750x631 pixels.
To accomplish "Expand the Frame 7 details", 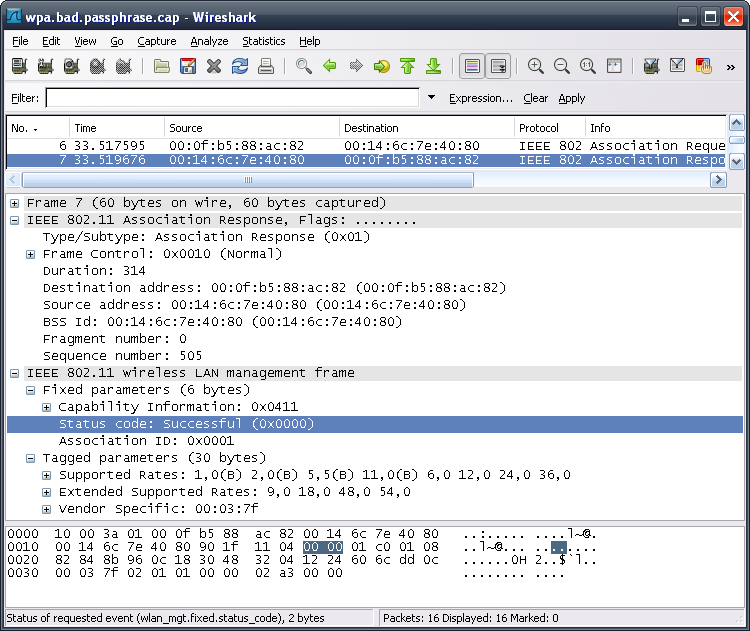I will (15, 203).
